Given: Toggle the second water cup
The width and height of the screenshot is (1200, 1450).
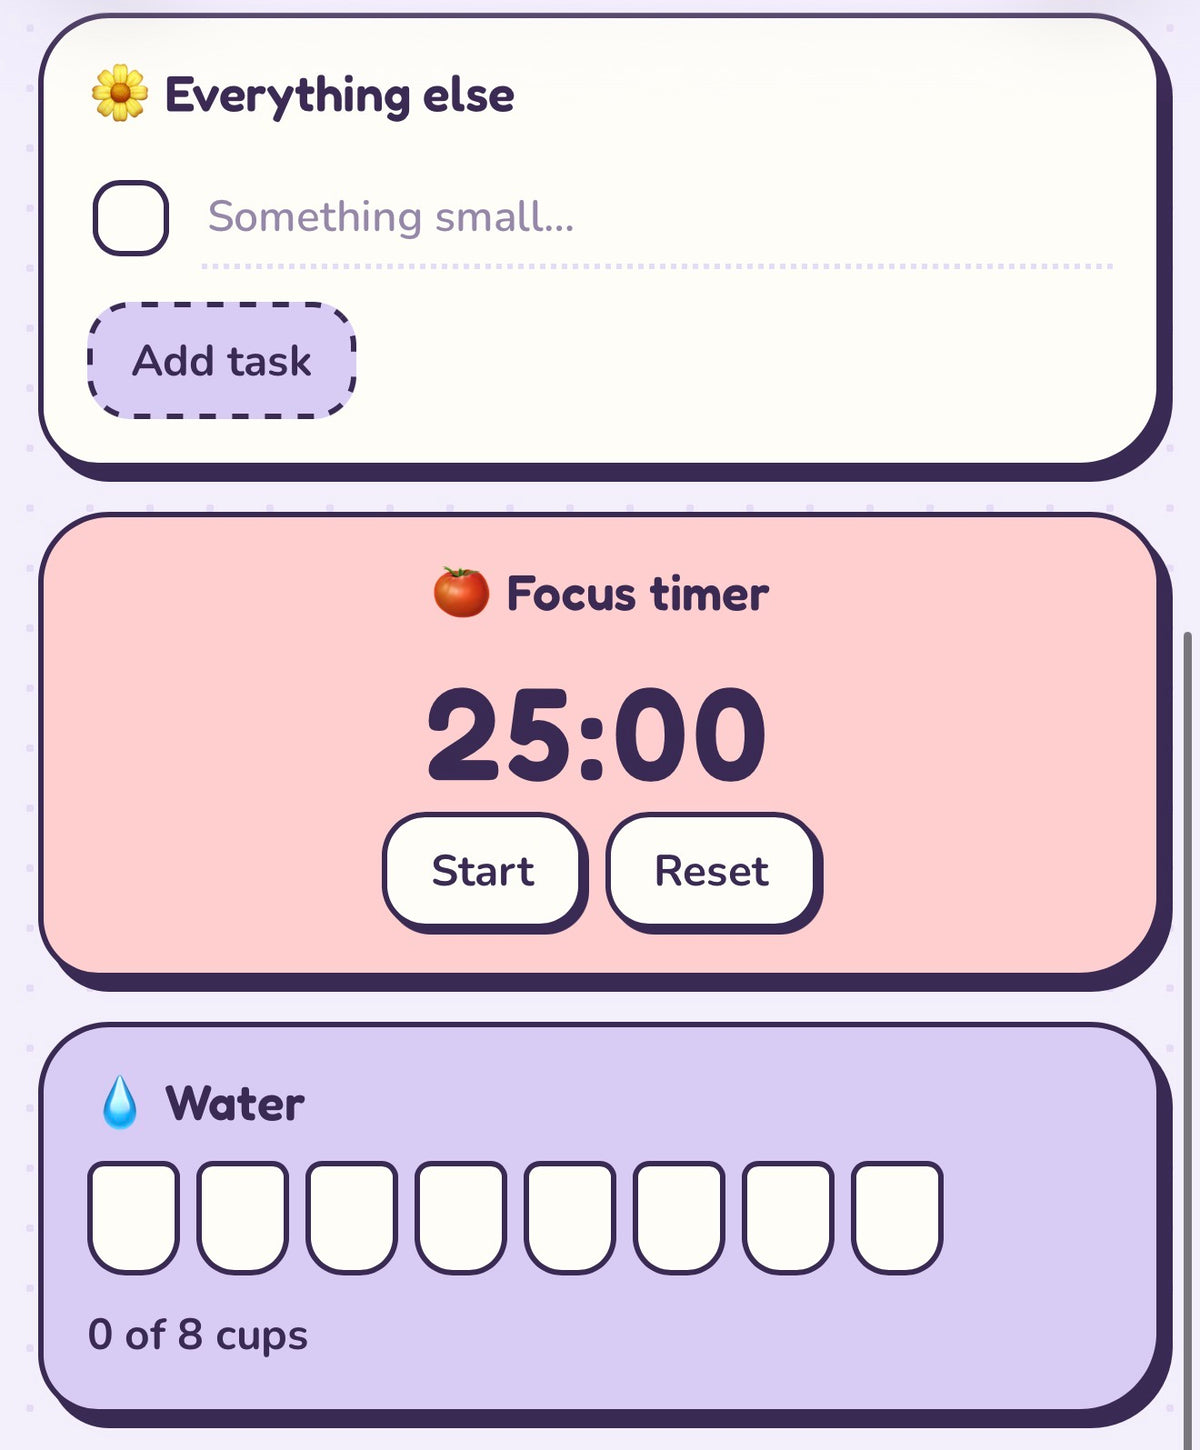Looking at the screenshot, I should tap(243, 1217).
